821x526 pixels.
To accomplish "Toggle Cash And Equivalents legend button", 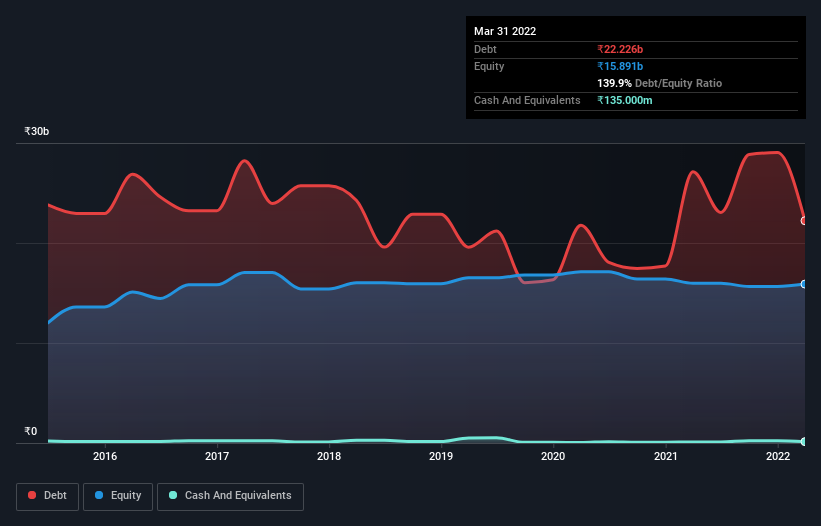I will [230, 496].
